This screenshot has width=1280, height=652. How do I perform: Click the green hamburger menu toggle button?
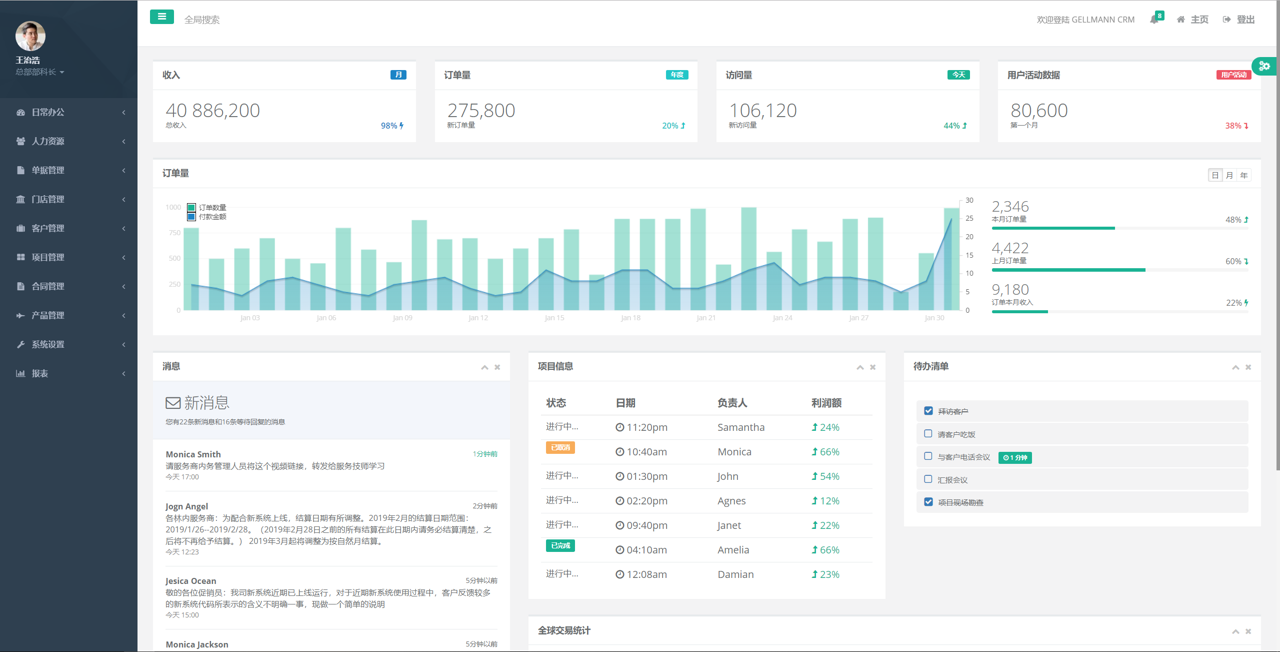(x=162, y=17)
